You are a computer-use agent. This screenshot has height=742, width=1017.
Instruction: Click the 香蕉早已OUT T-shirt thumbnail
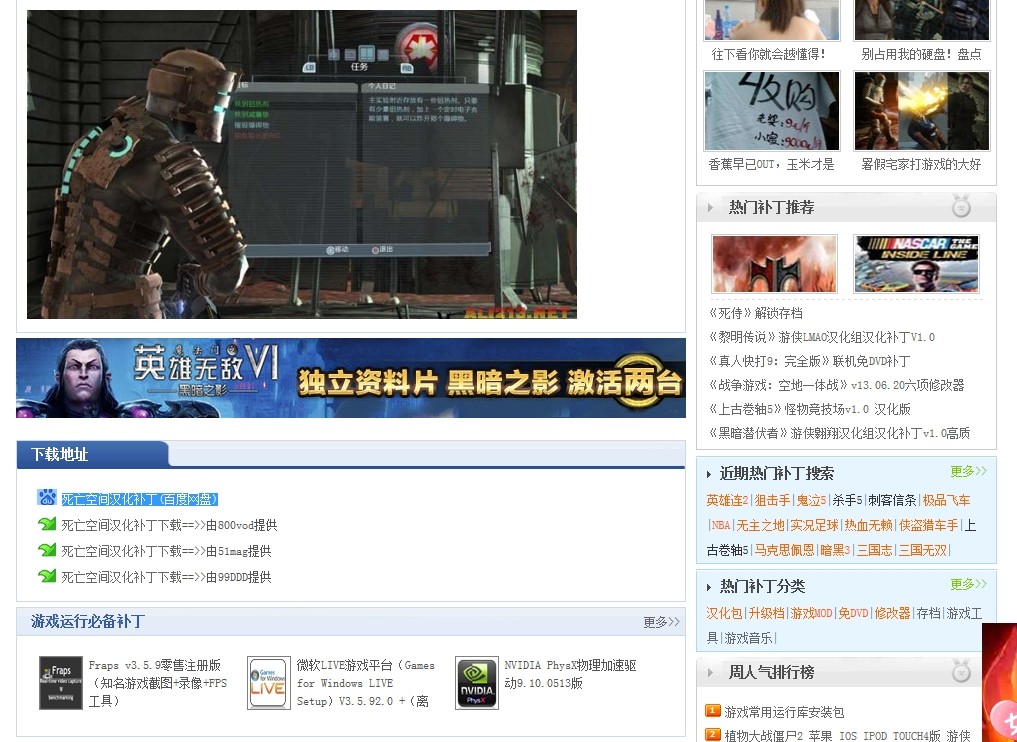(772, 111)
